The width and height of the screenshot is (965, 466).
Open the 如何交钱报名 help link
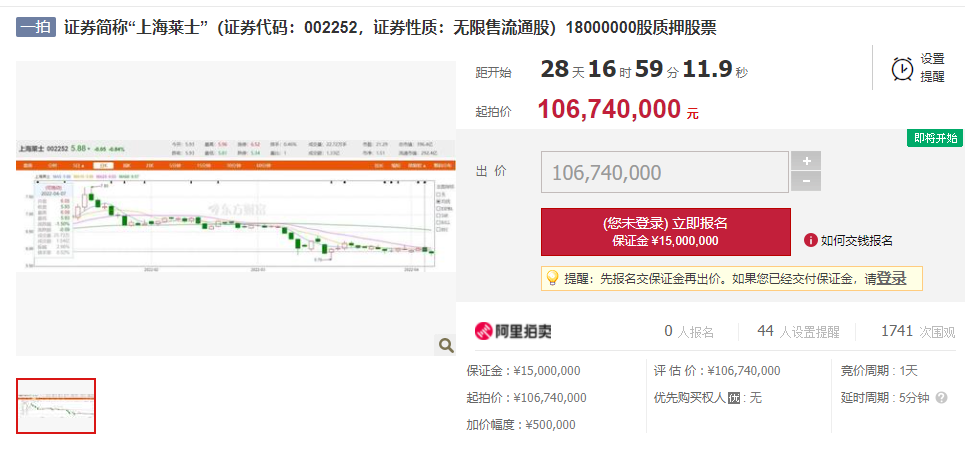click(856, 241)
